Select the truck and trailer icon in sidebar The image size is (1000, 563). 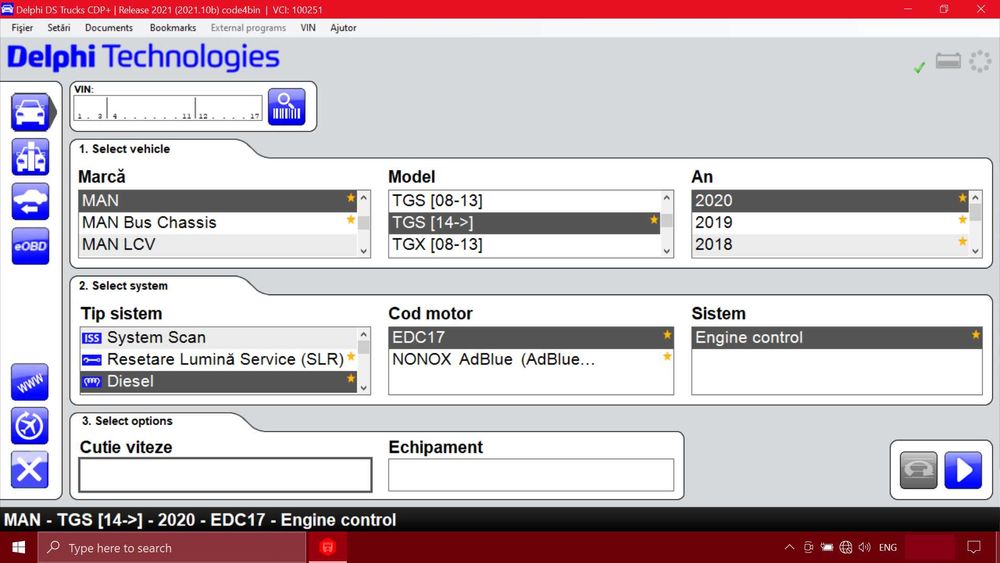(x=30, y=157)
